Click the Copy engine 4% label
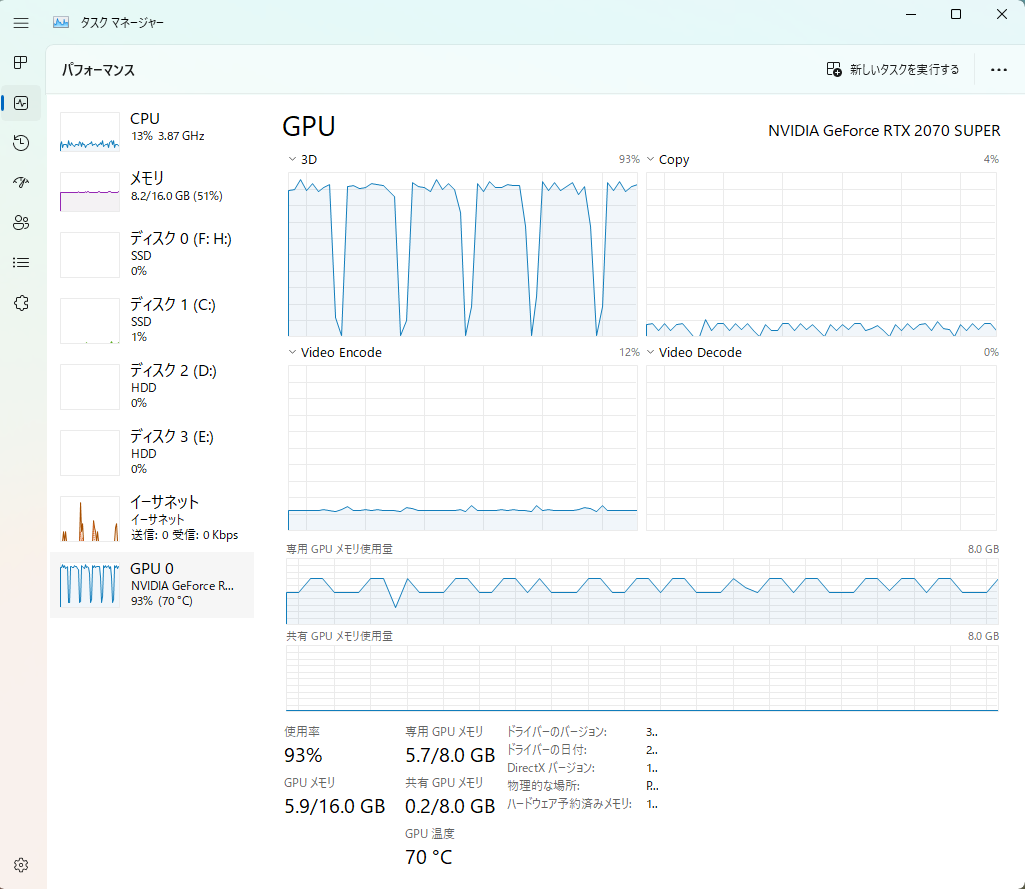This screenshot has width=1025, height=889. pos(991,159)
